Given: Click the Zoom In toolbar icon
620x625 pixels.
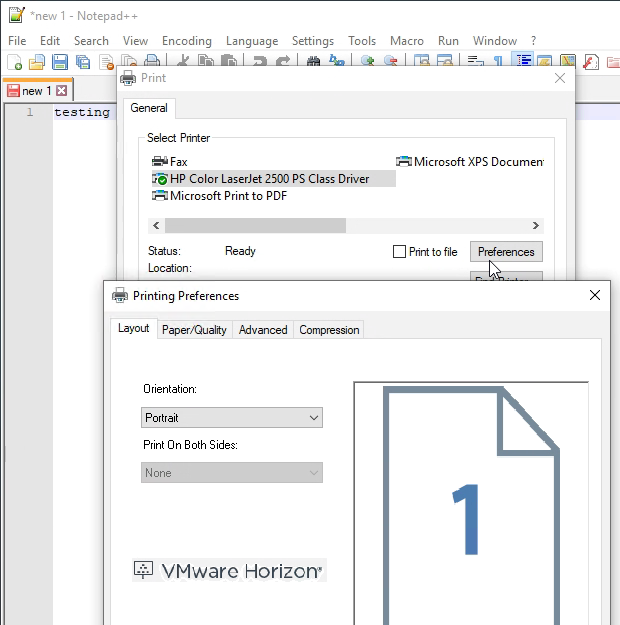Looking at the screenshot, I should (368, 60).
